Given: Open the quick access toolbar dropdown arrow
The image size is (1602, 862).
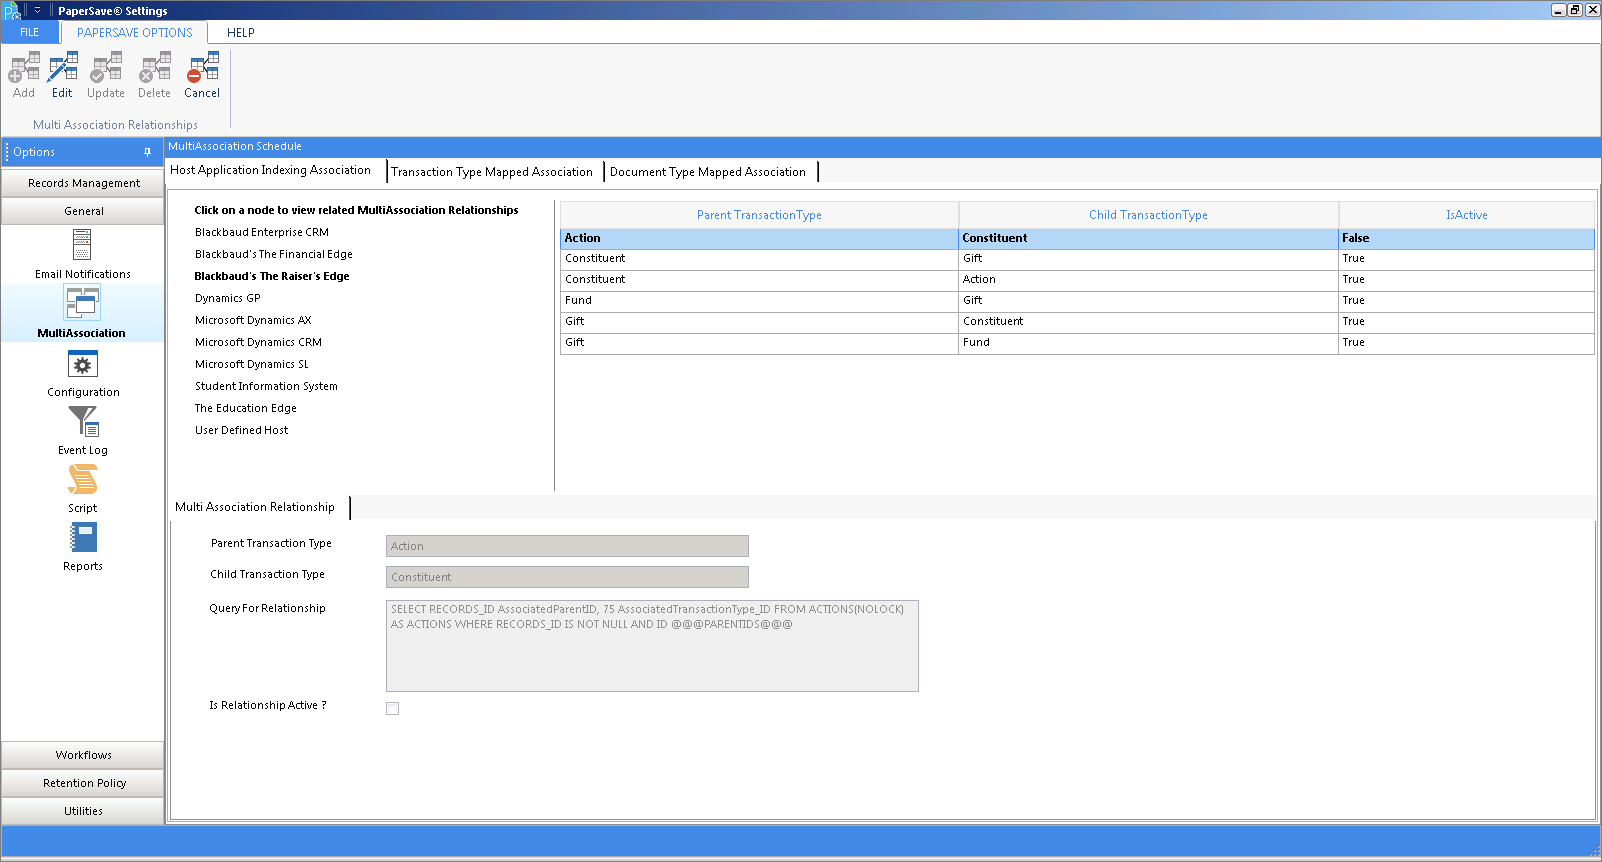Looking at the screenshot, I should [37, 10].
